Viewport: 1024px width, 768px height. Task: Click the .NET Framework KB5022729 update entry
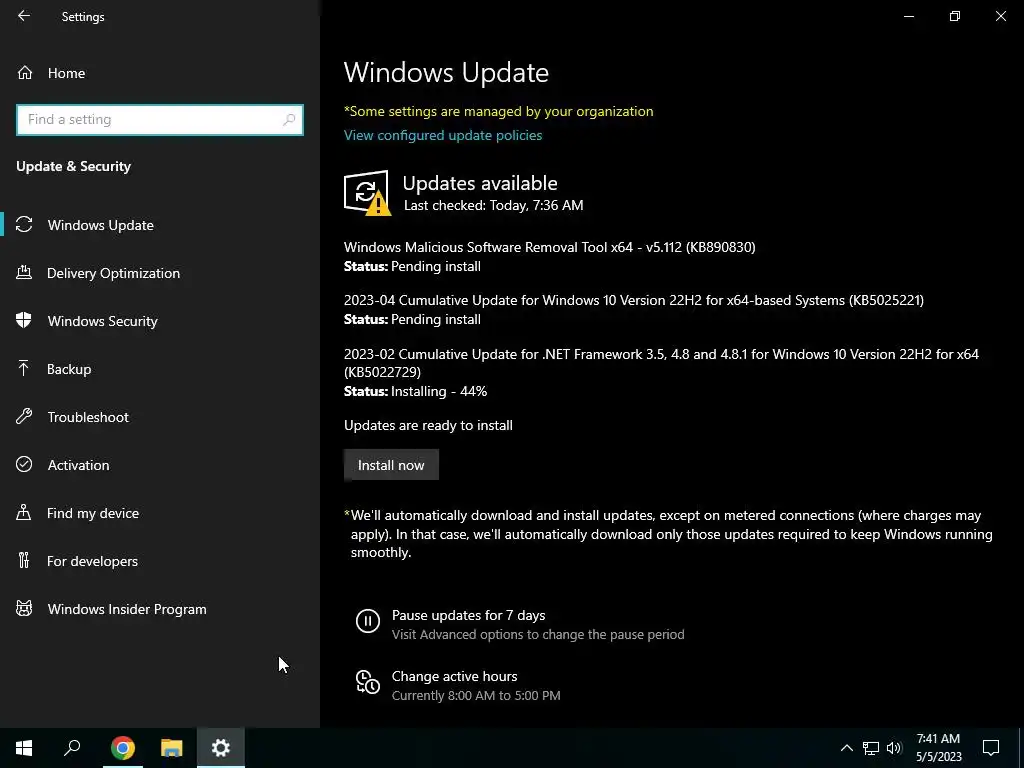click(x=661, y=363)
